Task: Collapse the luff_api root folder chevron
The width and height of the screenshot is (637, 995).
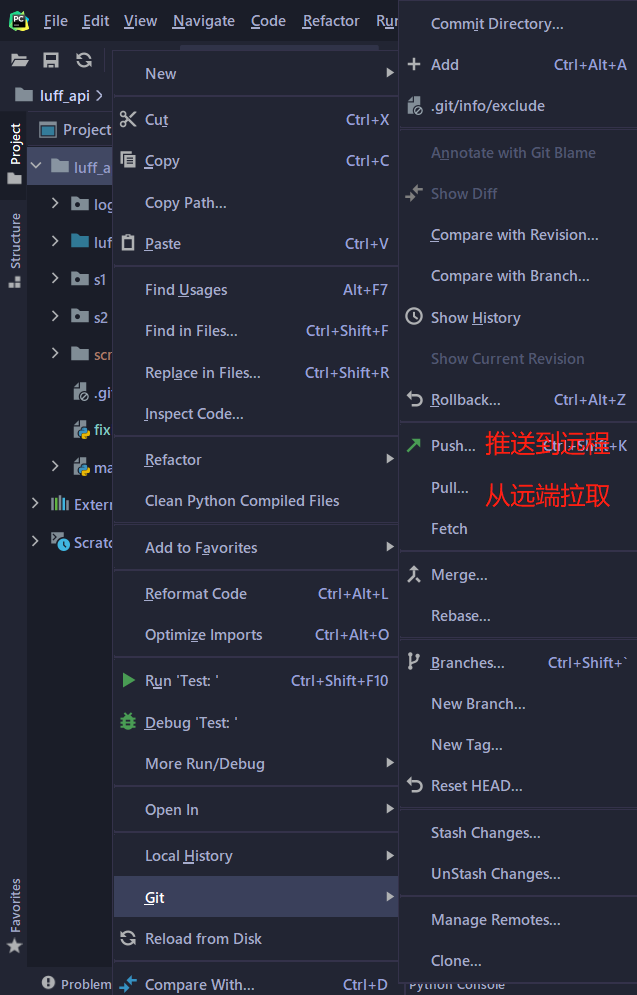Action: pos(36,166)
